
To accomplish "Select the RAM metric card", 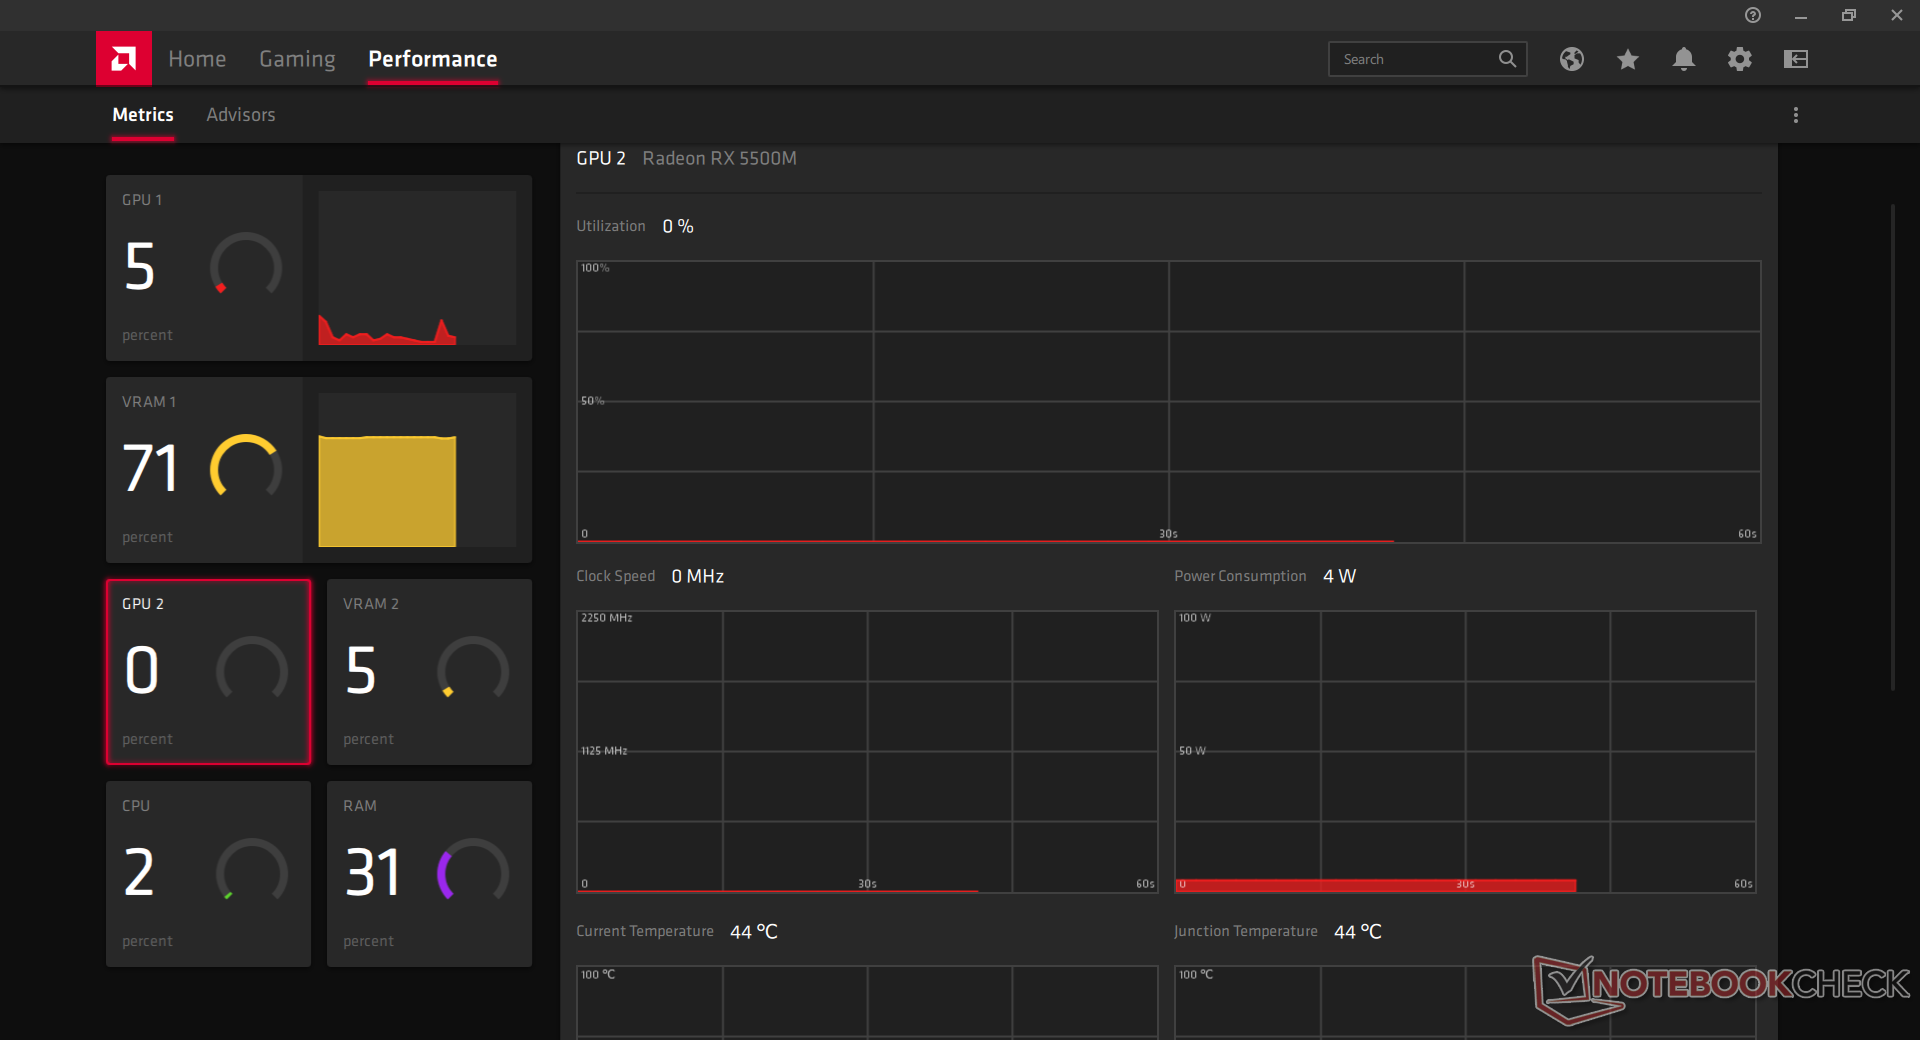I will coord(430,874).
